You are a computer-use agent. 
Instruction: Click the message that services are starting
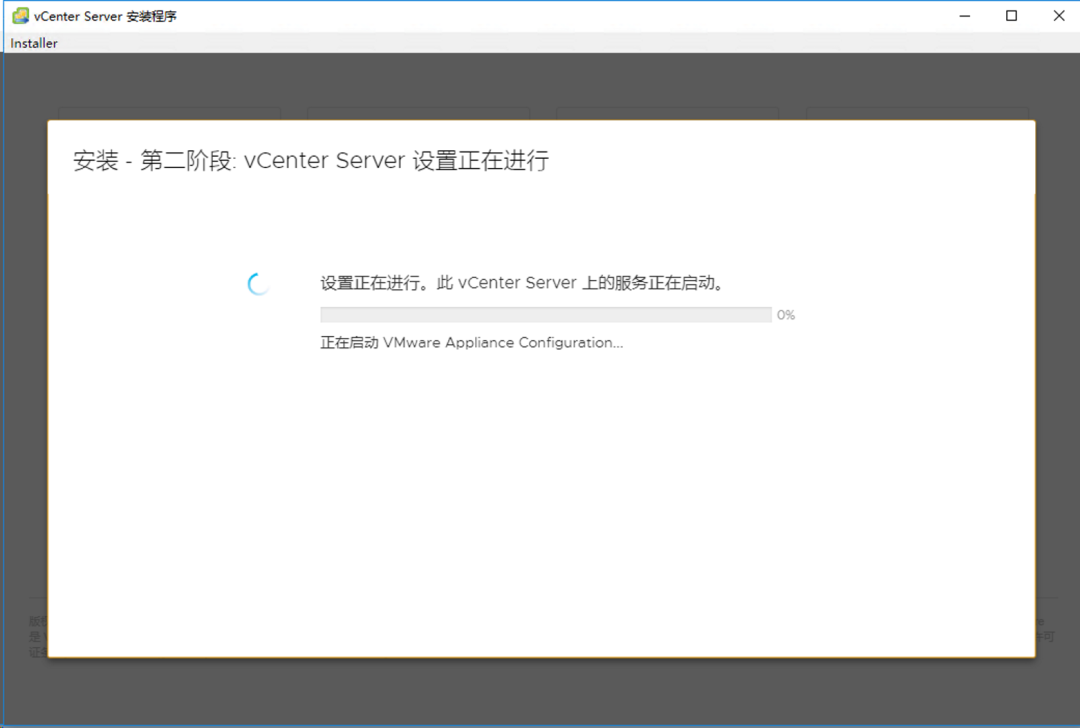point(523,282)
